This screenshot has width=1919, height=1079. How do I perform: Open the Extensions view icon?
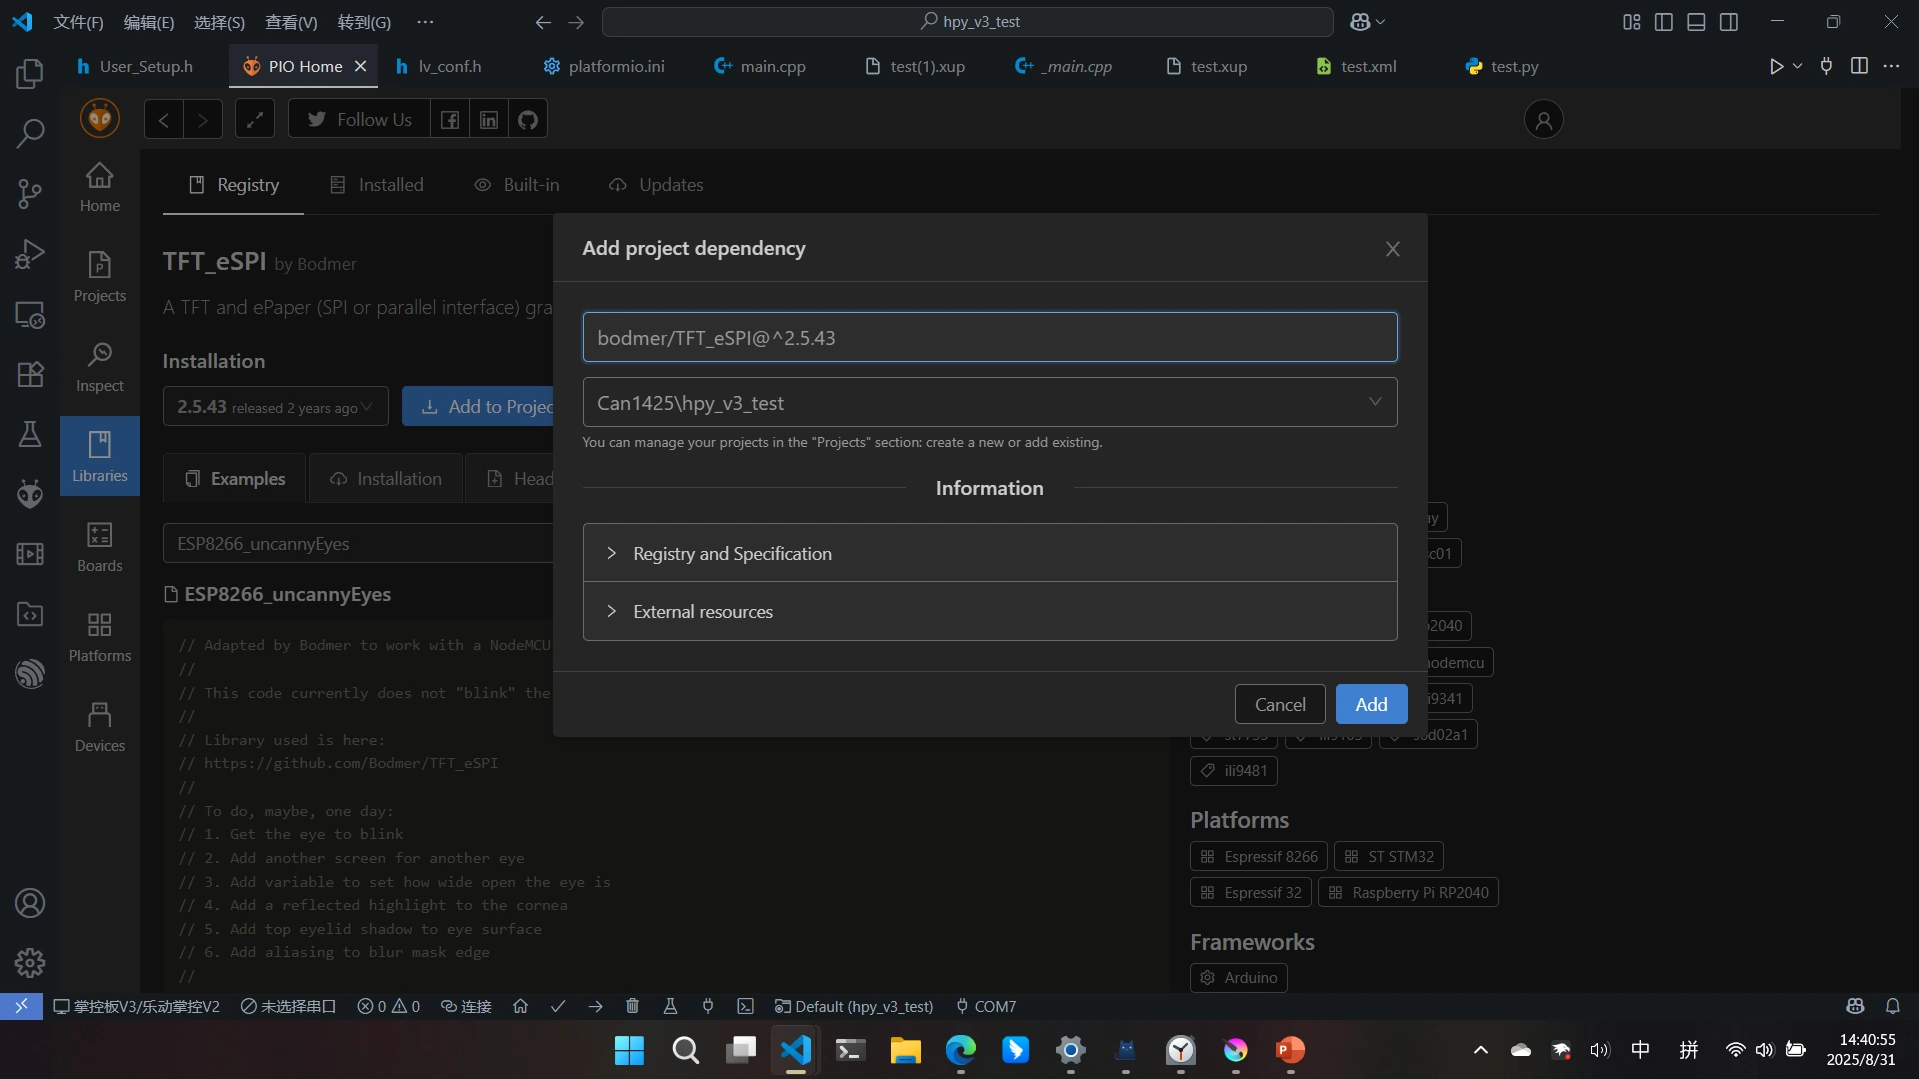[x=30, y=374]
